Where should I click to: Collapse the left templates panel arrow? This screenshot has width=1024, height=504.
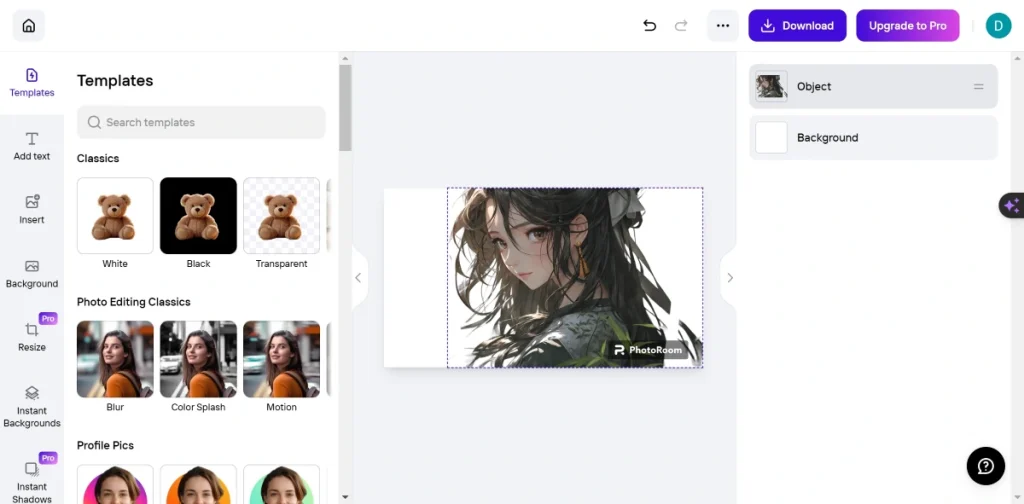point(359,277)
